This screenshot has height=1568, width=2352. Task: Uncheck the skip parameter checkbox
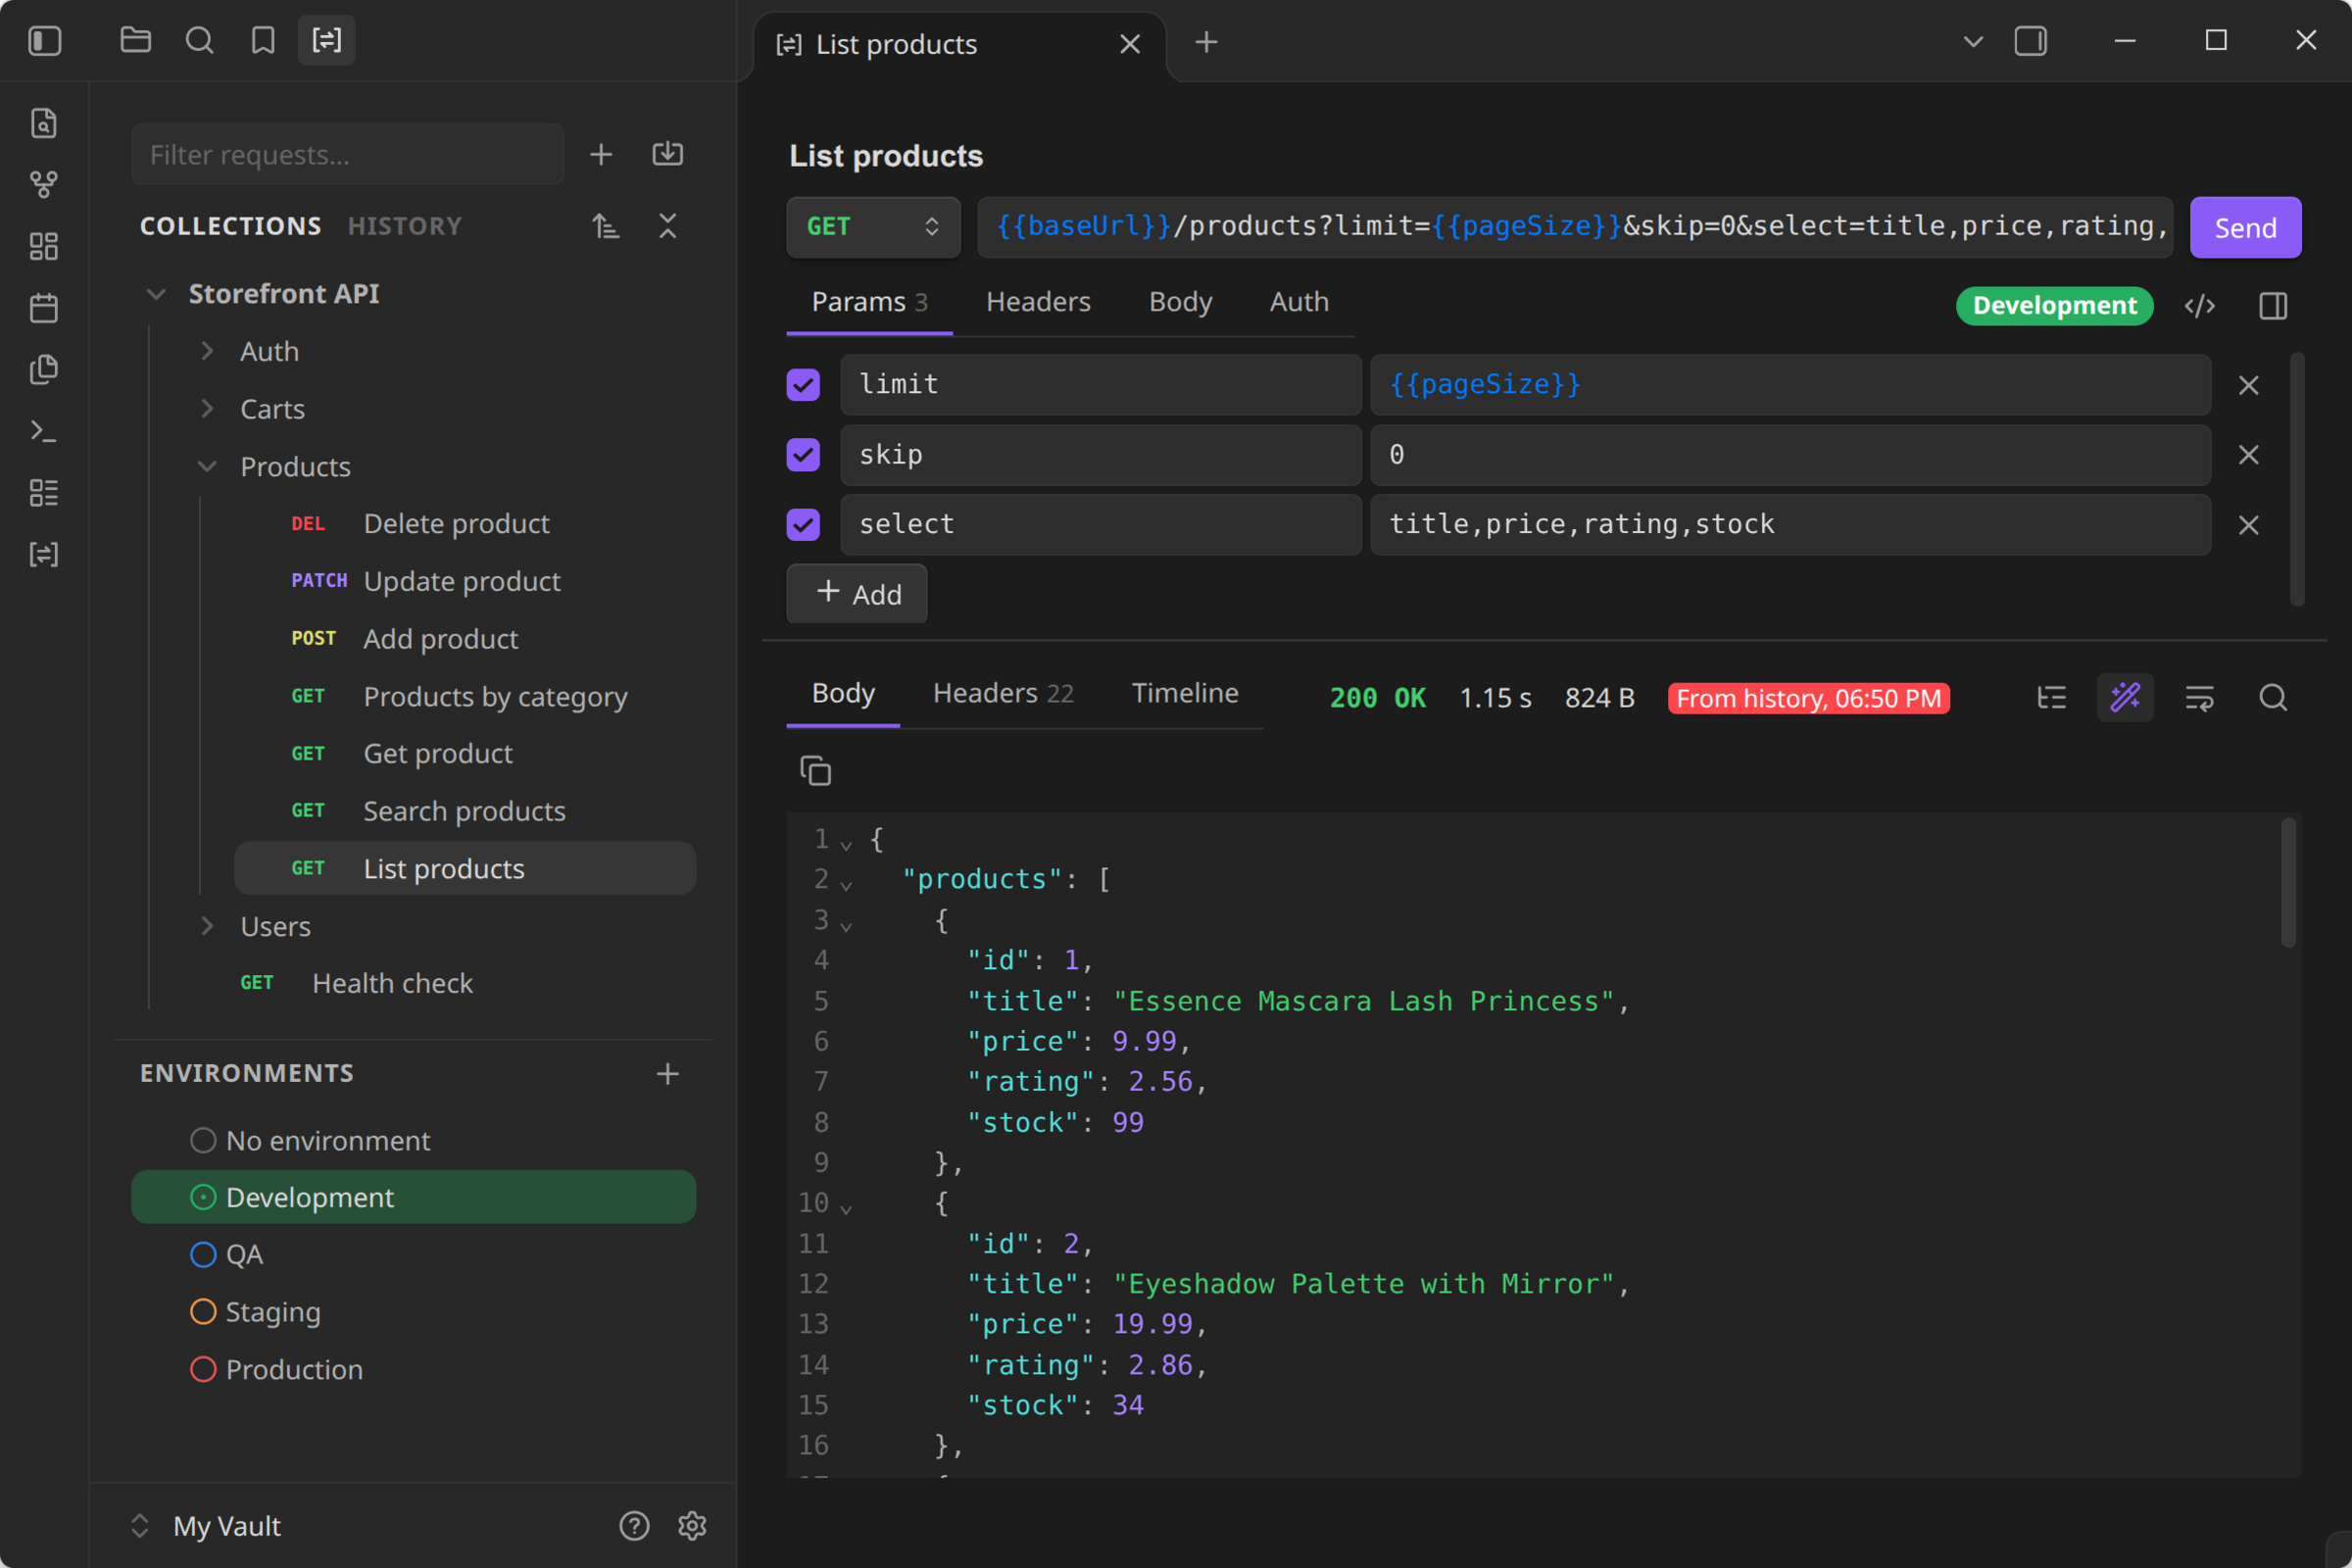click(x=803, y=455)
